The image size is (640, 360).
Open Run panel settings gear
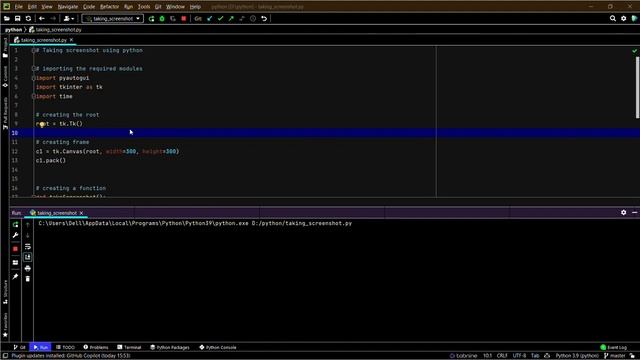click(624, 213)
